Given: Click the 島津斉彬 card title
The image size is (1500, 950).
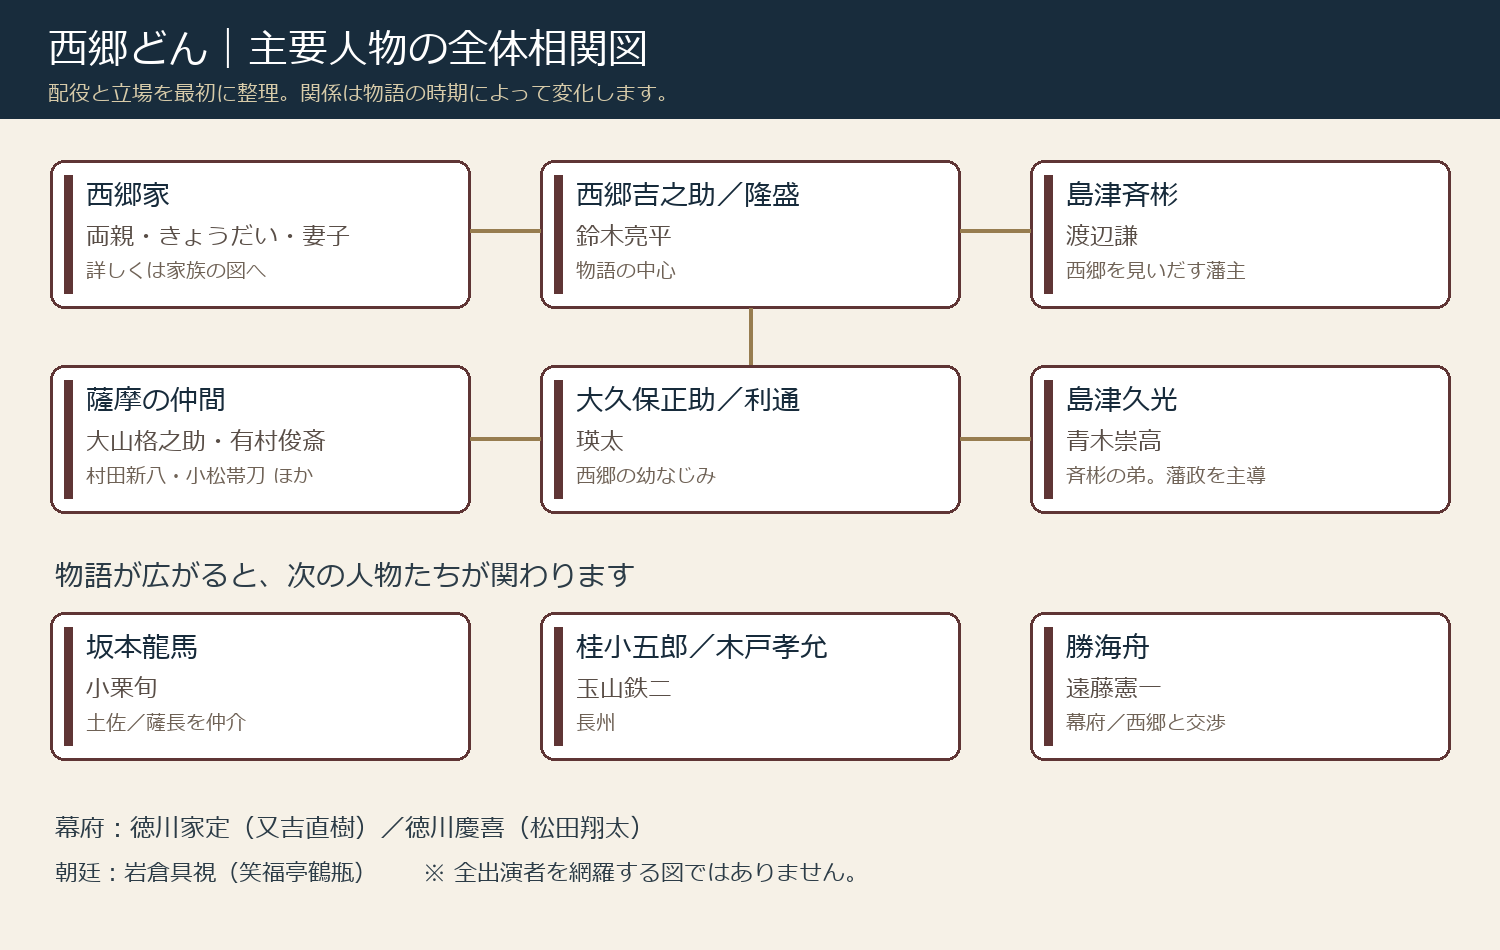Looking at the screenshot, I should pyautogui.click(x=1122, y=195).
